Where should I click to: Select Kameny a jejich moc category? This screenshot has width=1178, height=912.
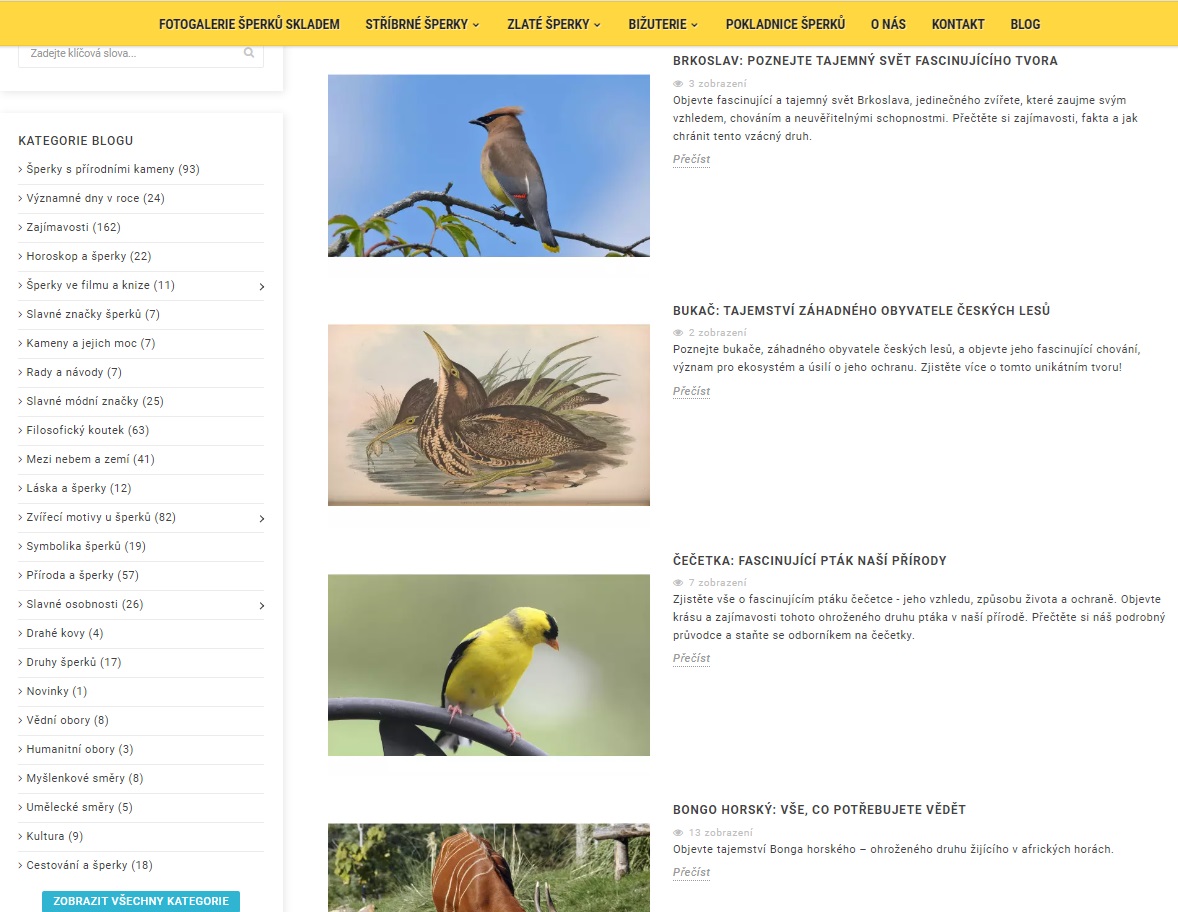[91, 343]
